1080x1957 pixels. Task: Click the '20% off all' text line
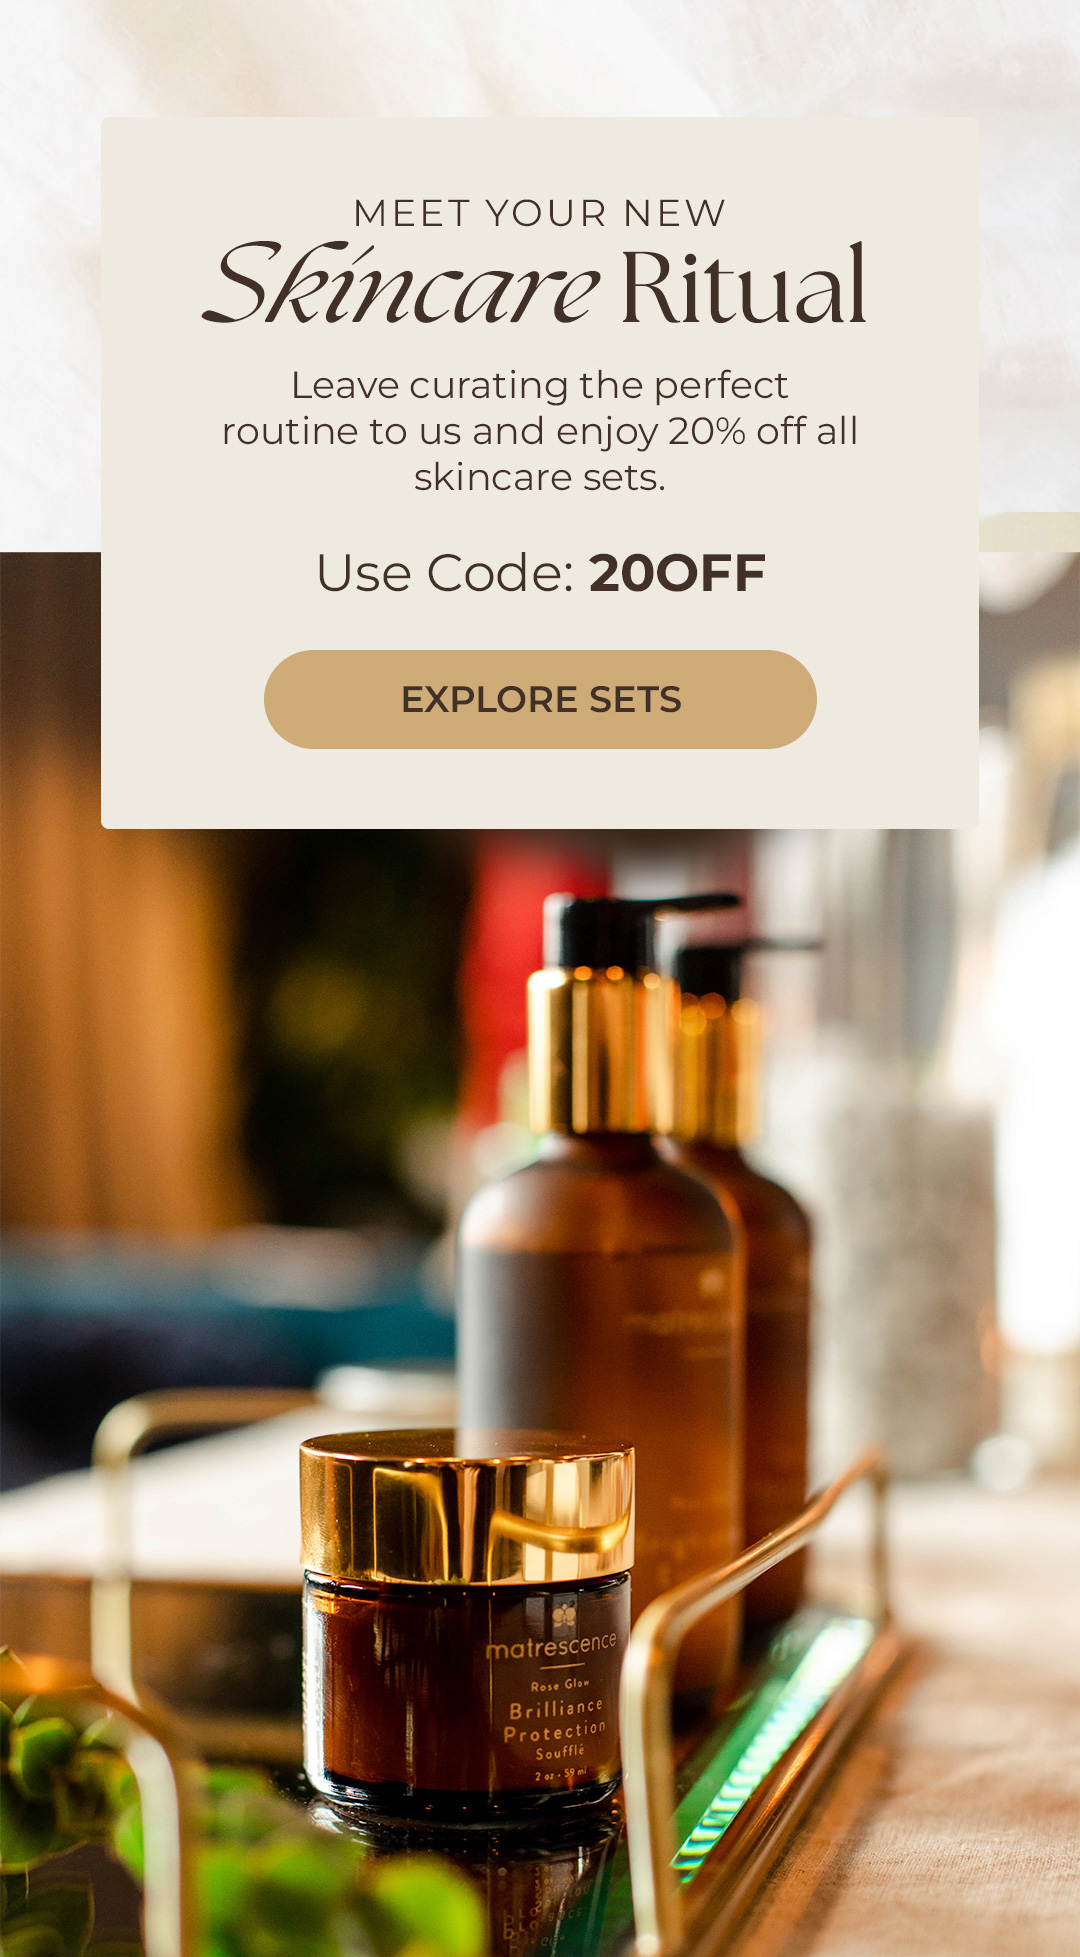(763, 431)
